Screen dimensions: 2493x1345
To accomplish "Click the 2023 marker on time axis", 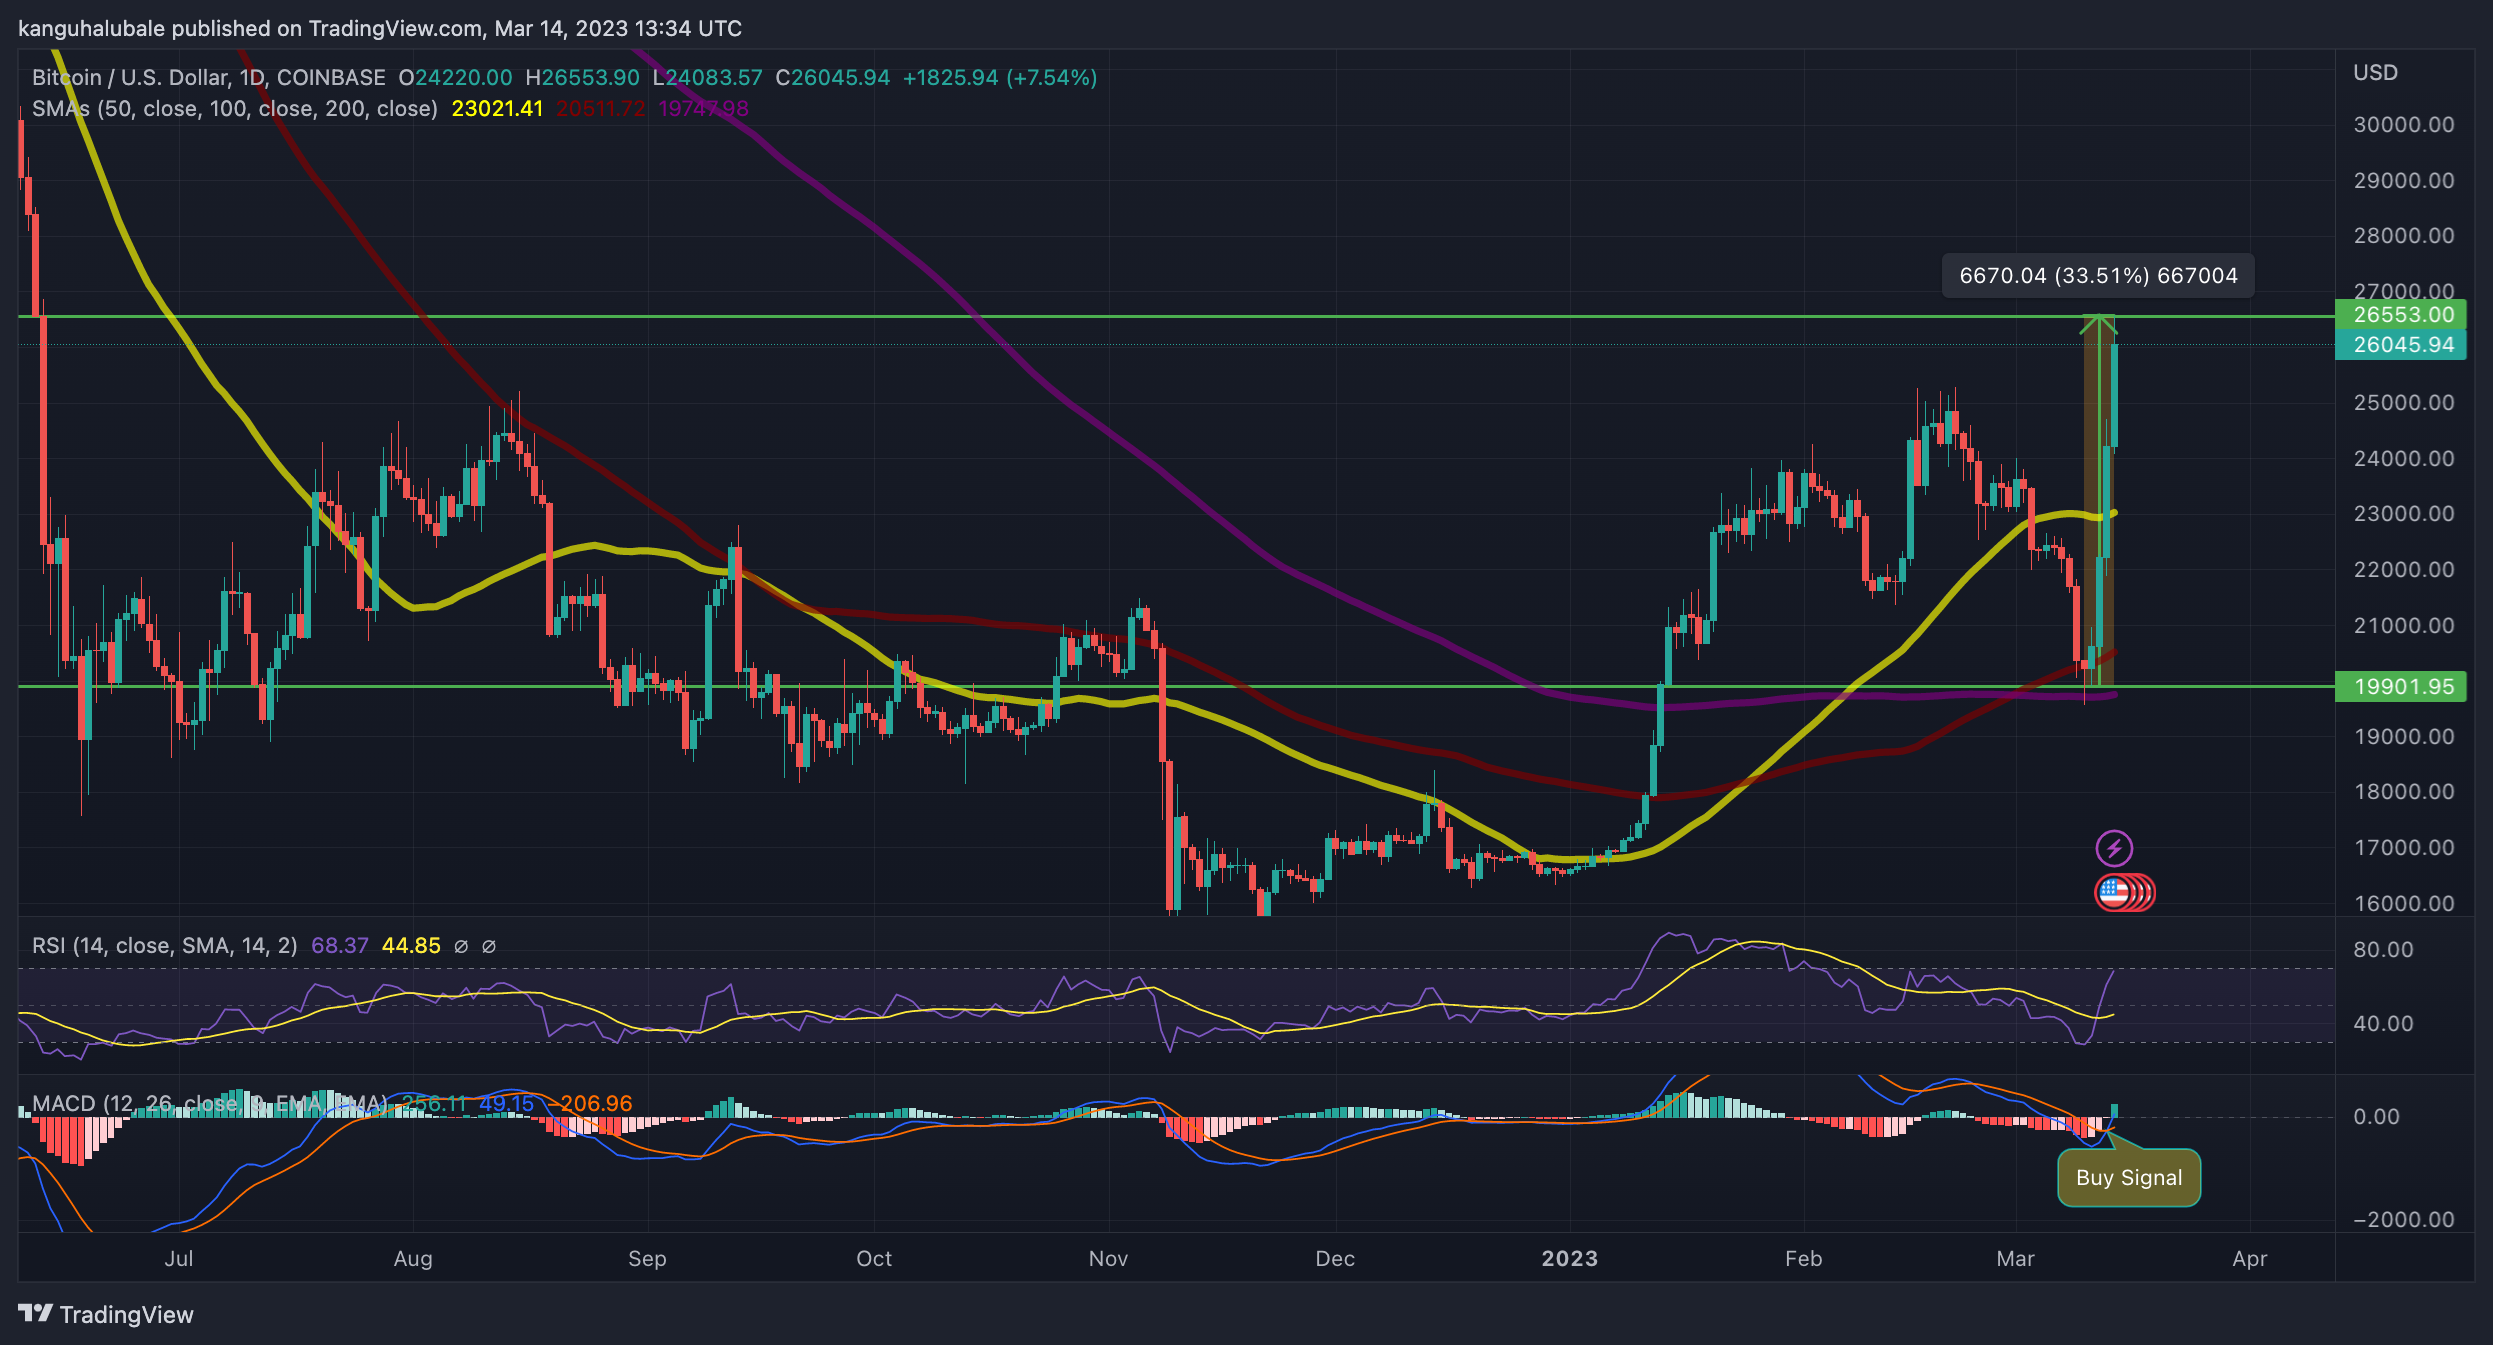I will pyautogui.click(x=1569, y=1259).
